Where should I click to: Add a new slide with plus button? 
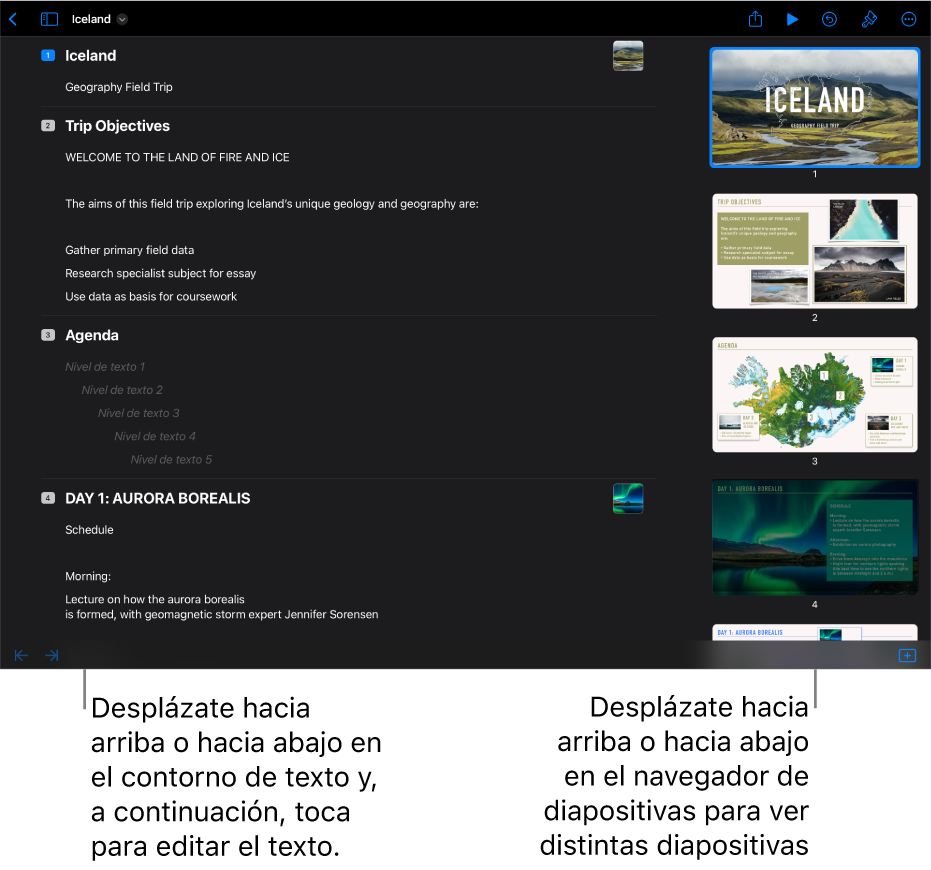[x=907, y=655]
